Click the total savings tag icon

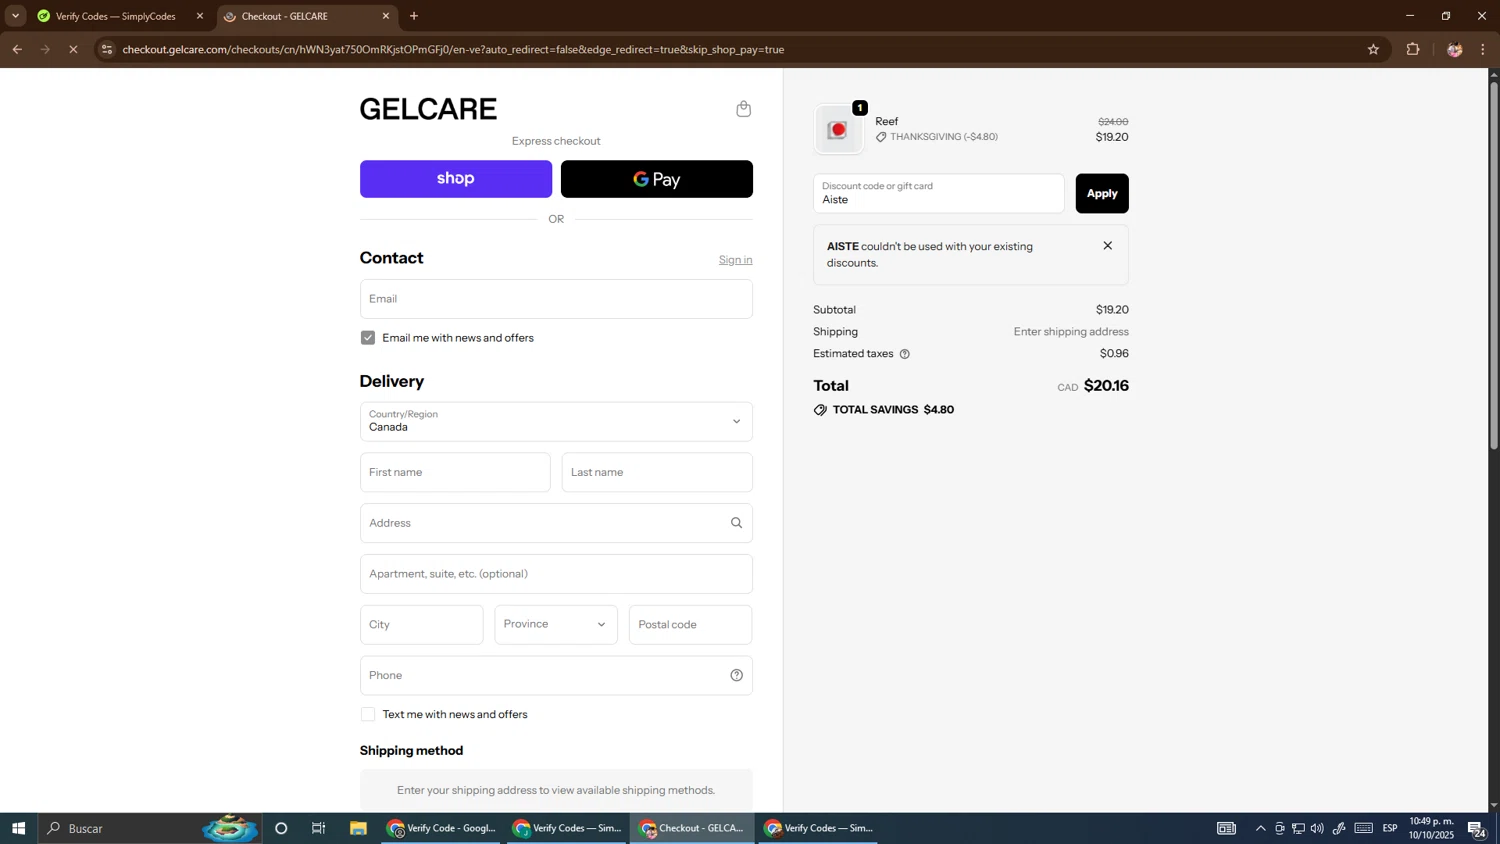(820, 410)
